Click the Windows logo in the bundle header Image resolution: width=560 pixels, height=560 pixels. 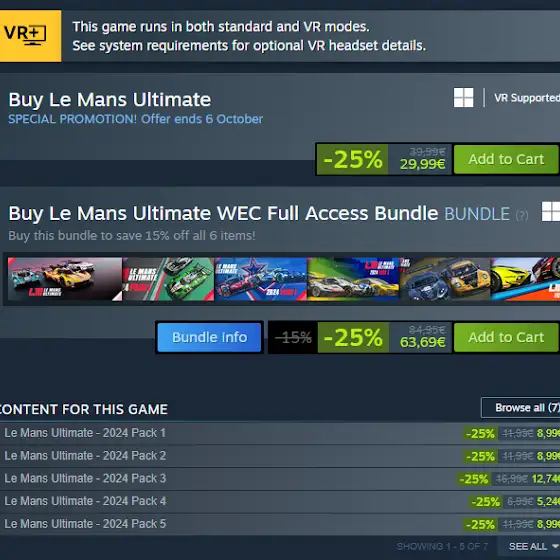pos(551,212)
